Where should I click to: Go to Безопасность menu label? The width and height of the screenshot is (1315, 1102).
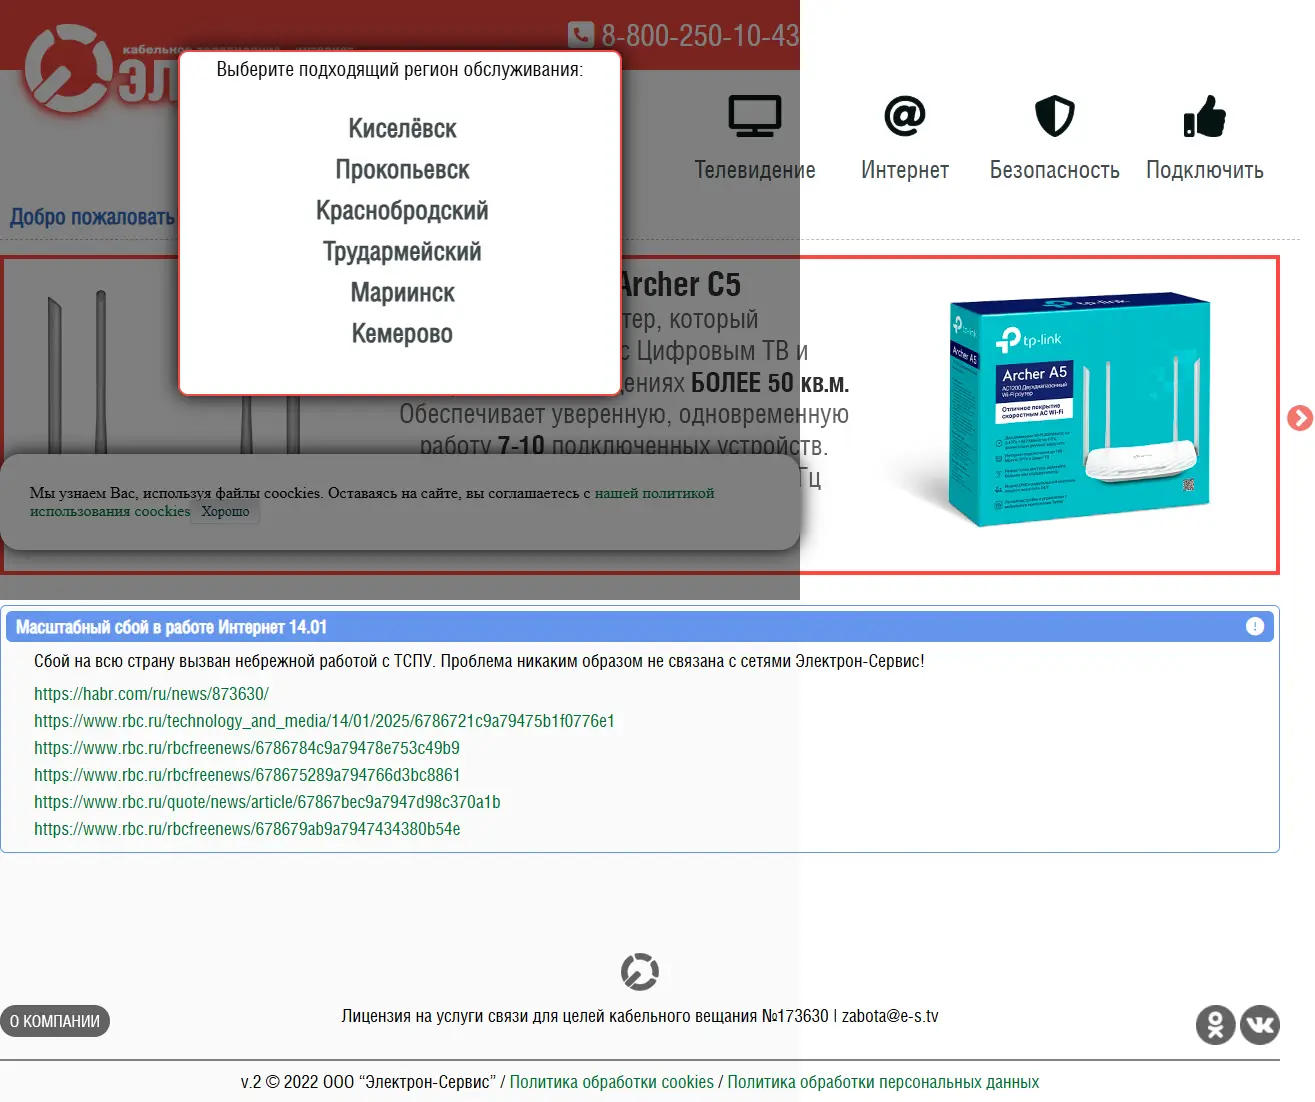click(1055, 170)
